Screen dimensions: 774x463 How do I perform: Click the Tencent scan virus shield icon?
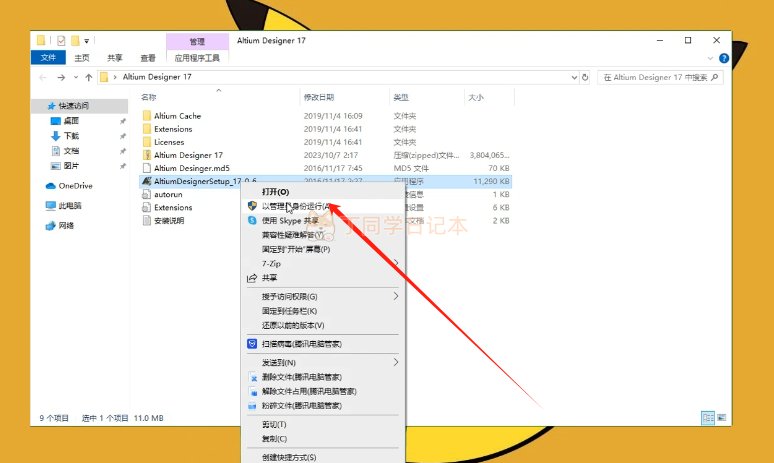[x=252, y=344]
